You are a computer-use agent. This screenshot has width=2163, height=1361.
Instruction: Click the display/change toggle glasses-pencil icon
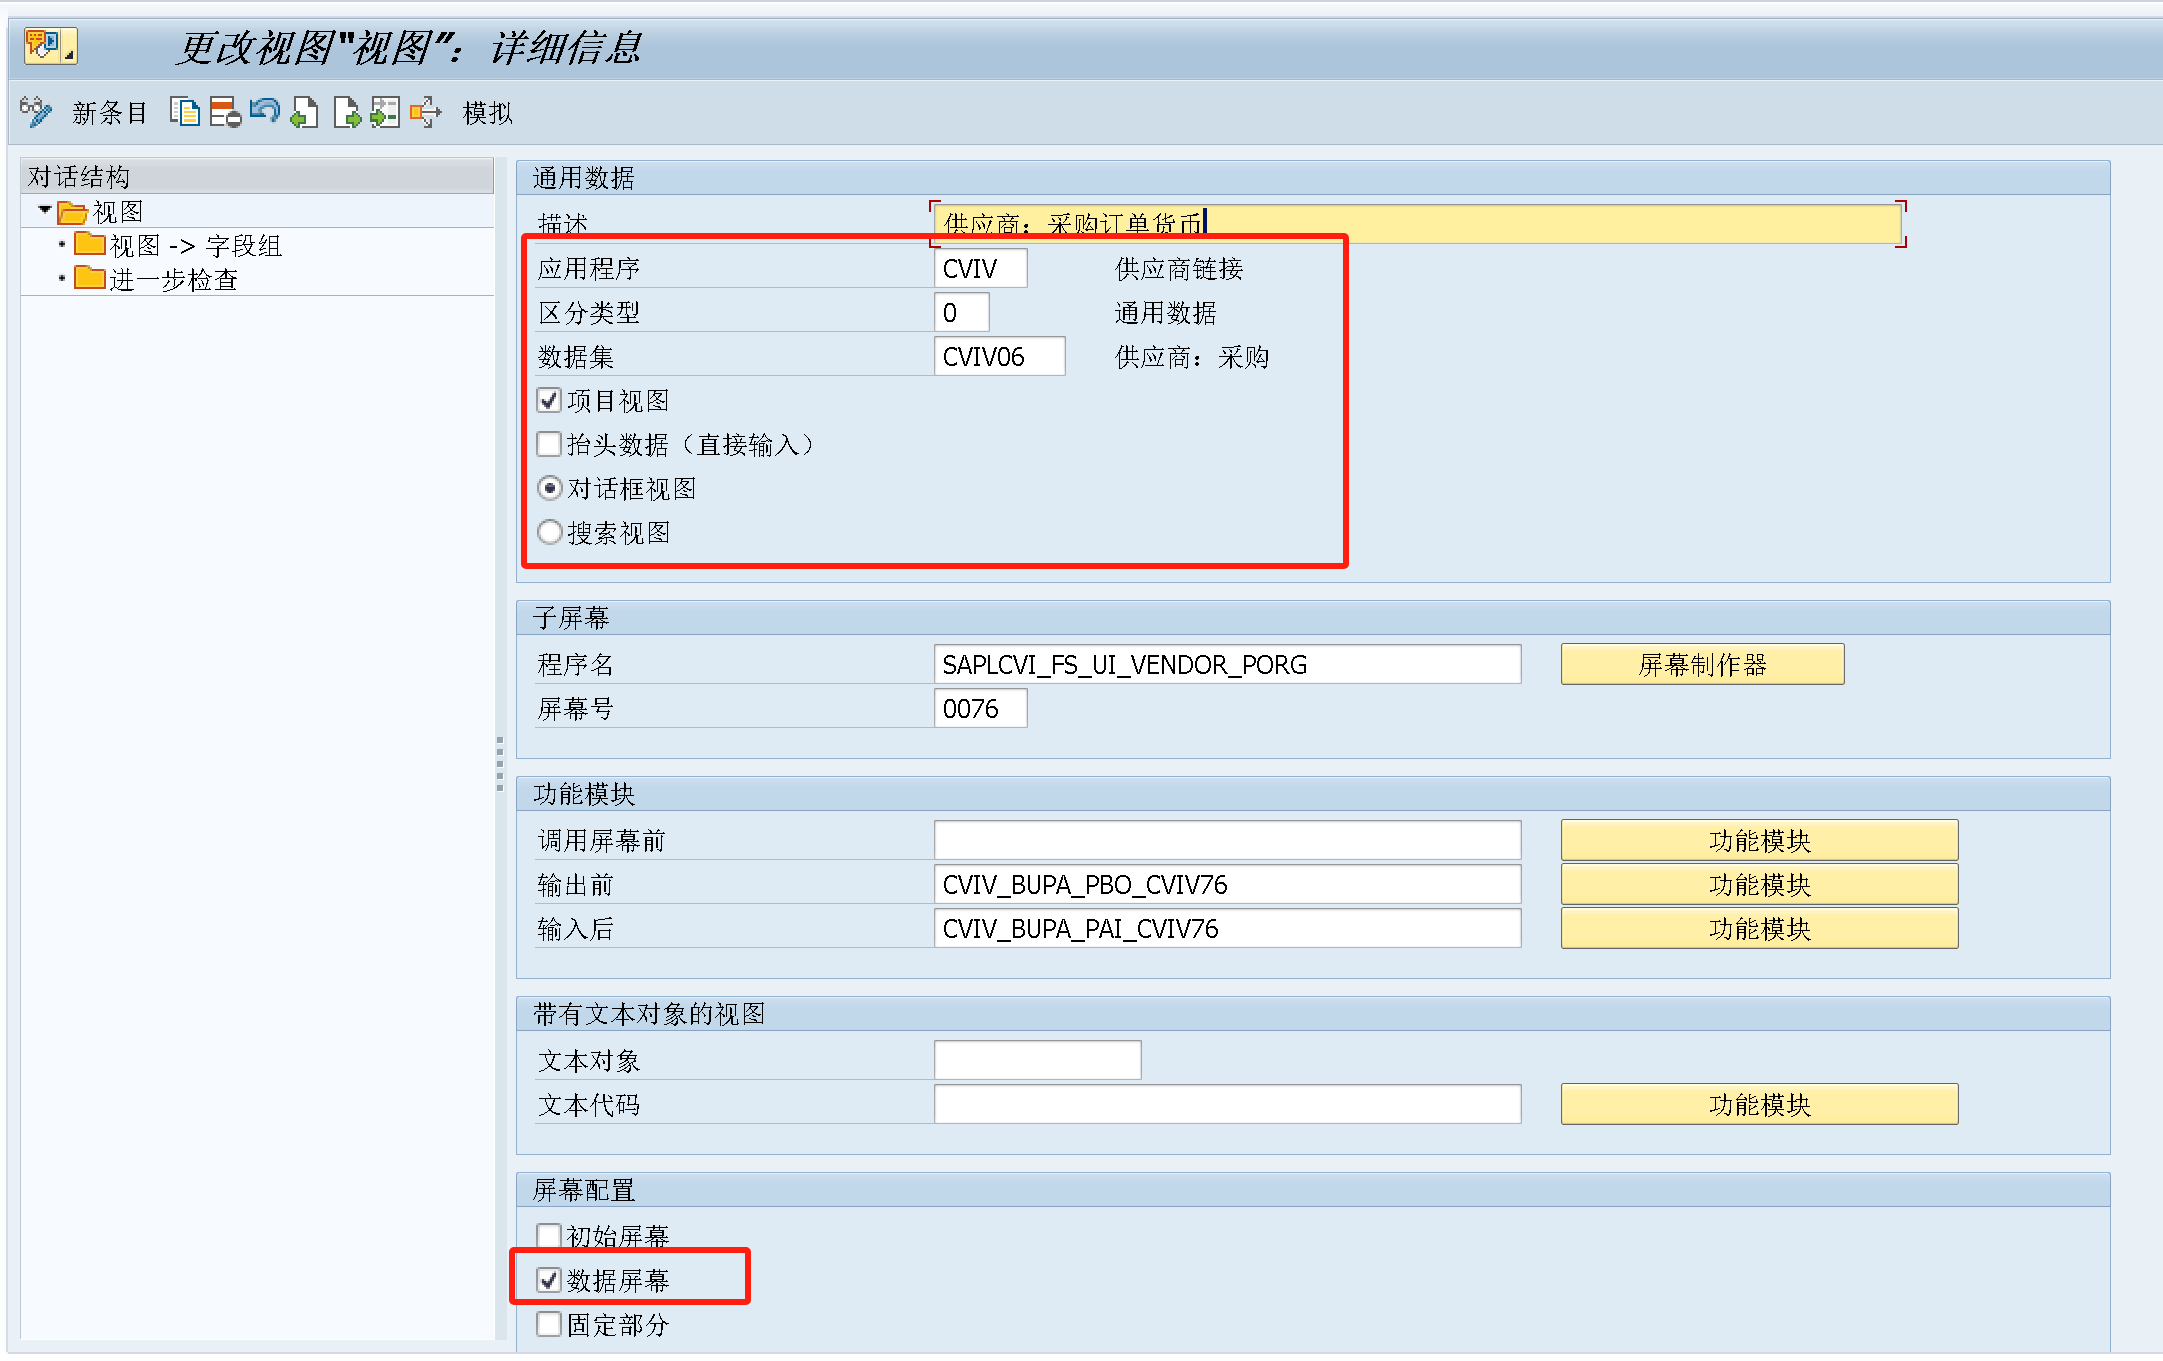tap(36, 112)
